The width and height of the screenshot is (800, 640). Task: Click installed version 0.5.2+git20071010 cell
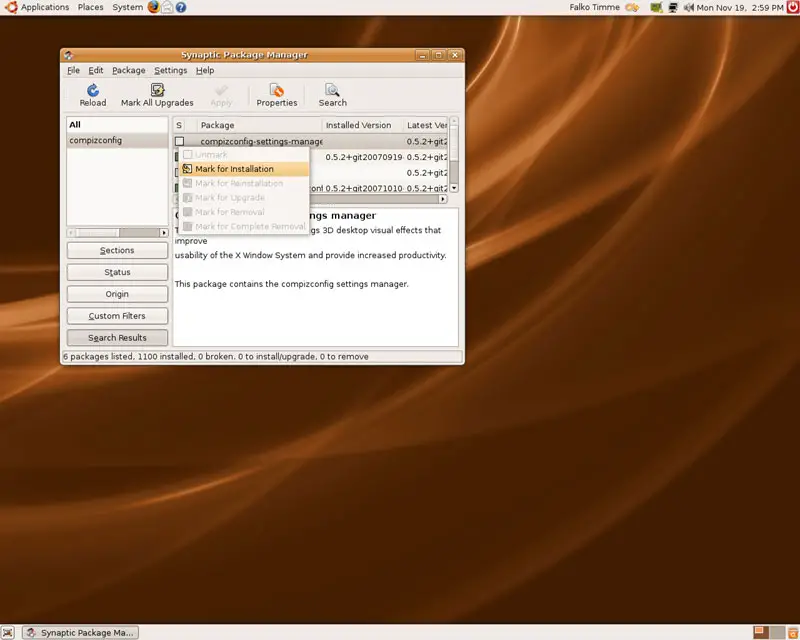tap(364, 188)
